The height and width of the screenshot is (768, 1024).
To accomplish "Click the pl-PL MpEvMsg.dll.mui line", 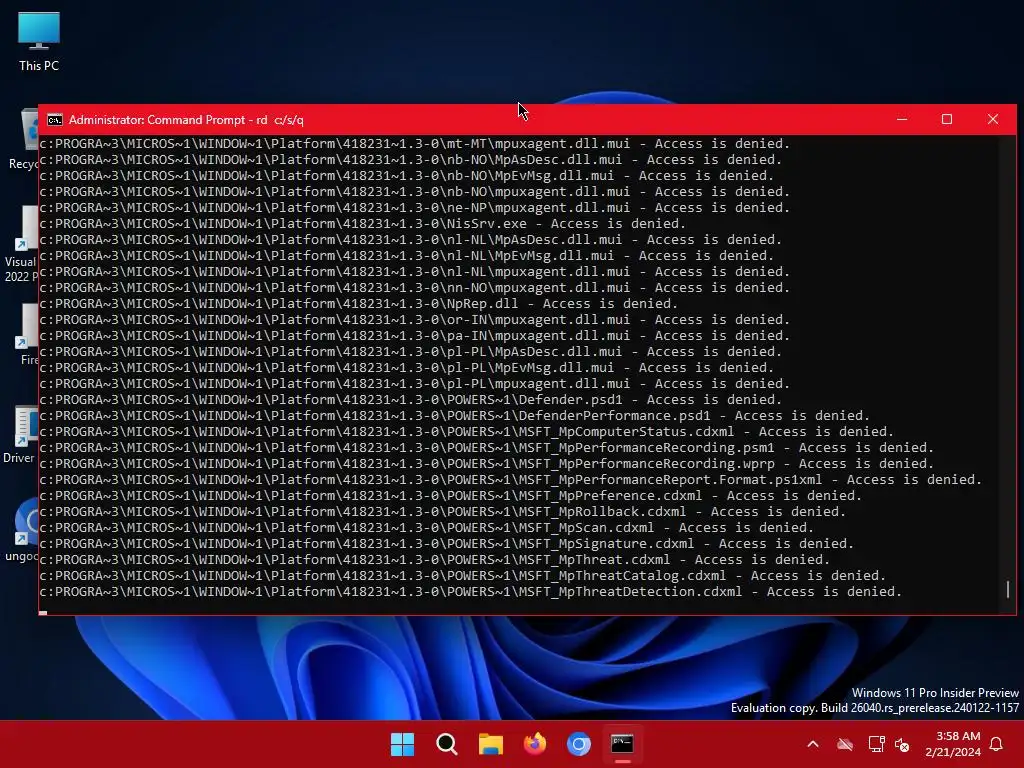I will pyautogui.click(x=407, y=368).
